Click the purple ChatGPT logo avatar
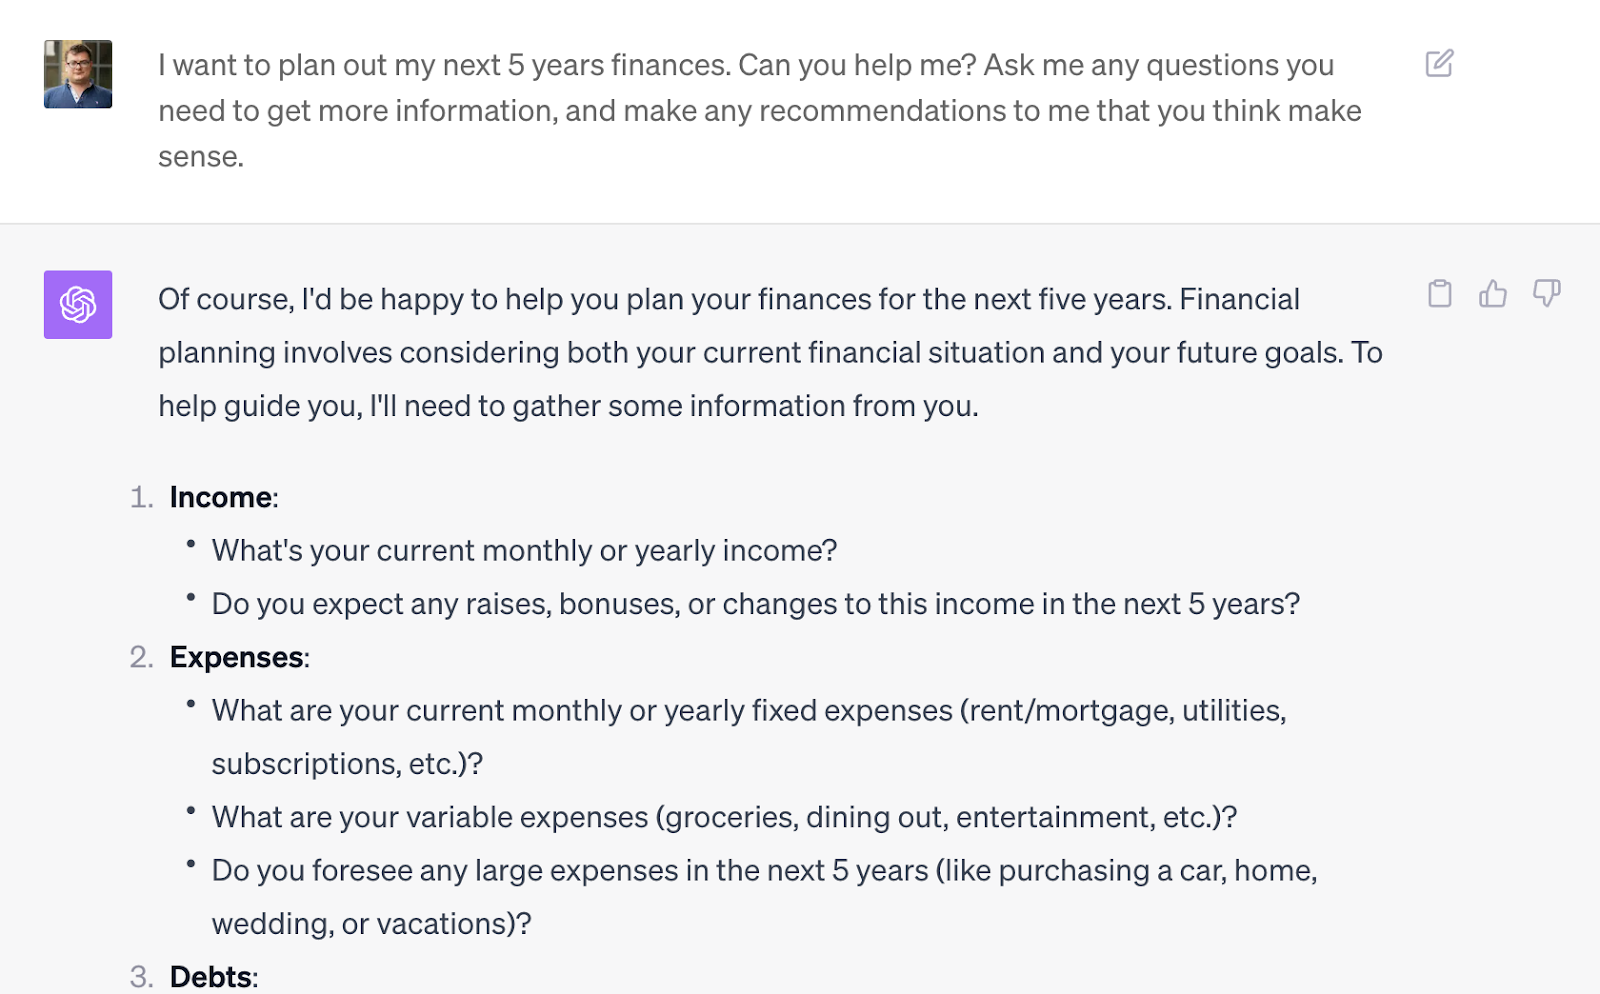Viewport: 1600px width, 994px height. [x=78, y=305]
